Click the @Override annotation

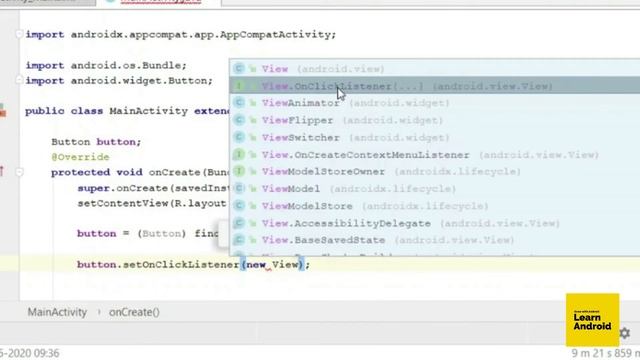(80, 157)
